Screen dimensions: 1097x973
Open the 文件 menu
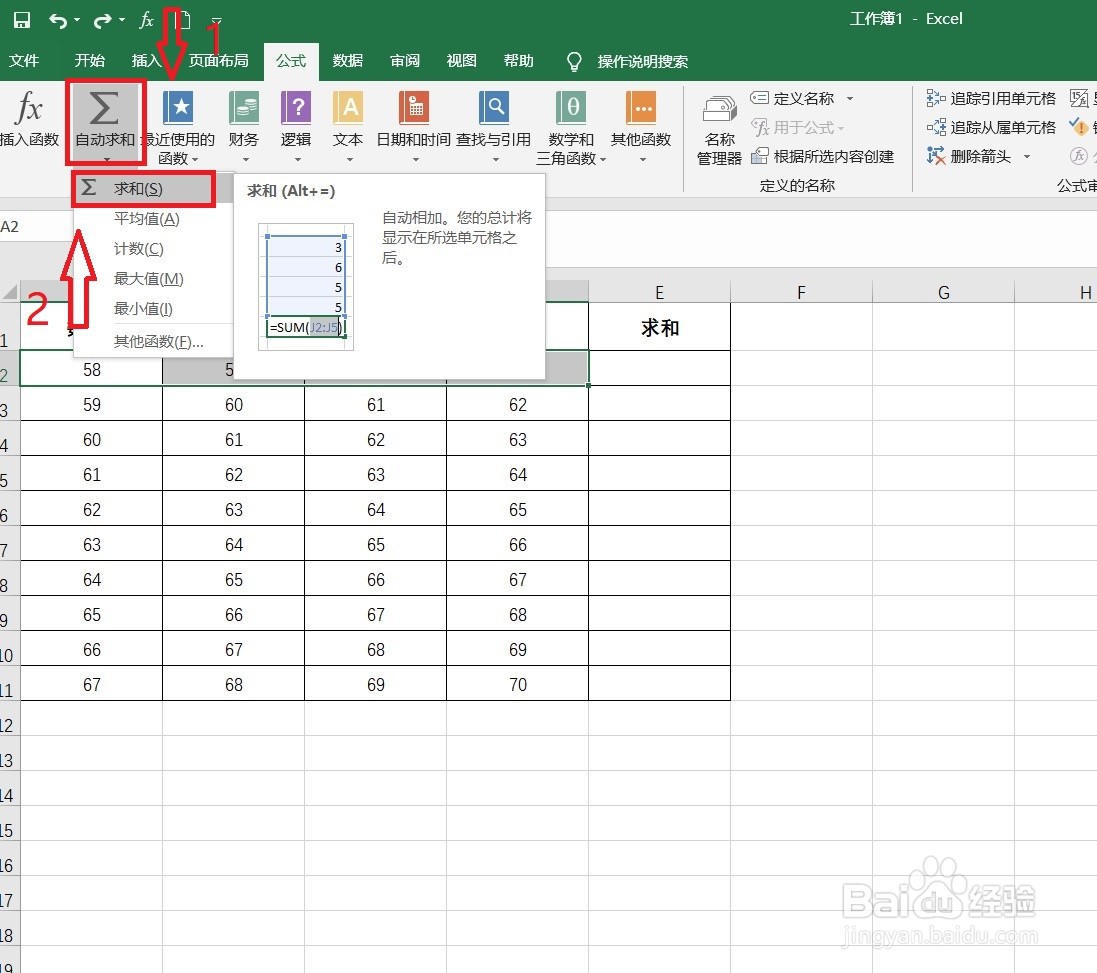[x=25, y=60]
